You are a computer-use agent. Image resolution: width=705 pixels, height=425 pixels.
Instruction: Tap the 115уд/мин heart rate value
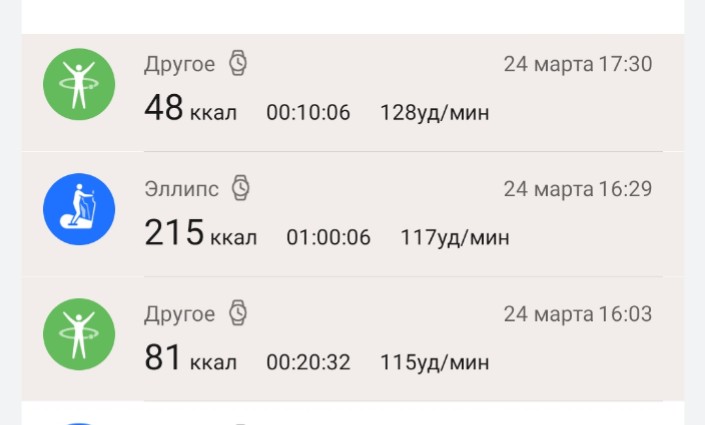click(434, 362)
